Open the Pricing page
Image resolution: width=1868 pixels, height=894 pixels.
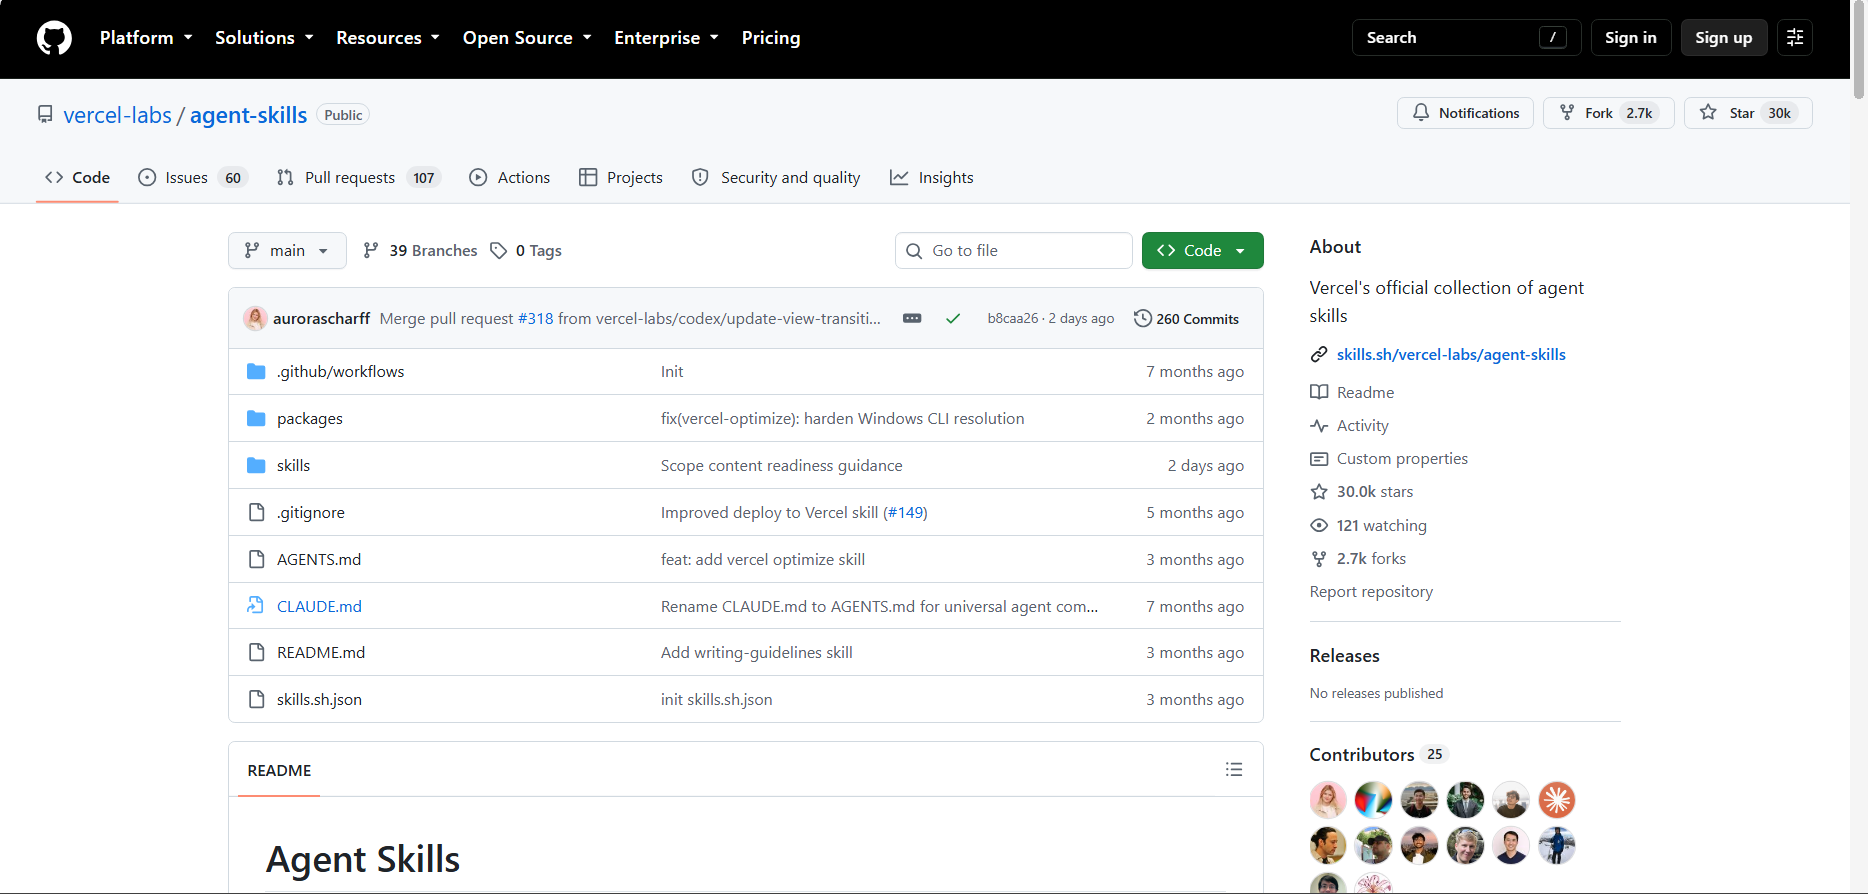tap(771, 38)
